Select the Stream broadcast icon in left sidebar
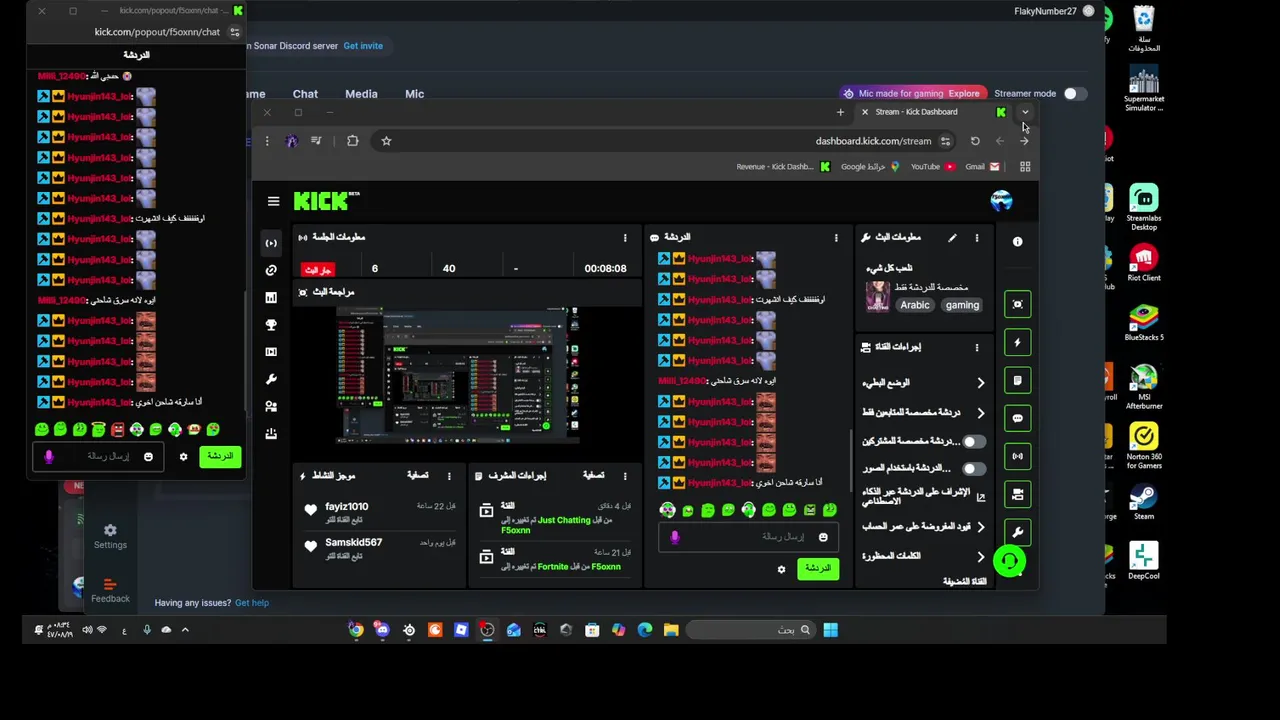 tap(271, 243)
